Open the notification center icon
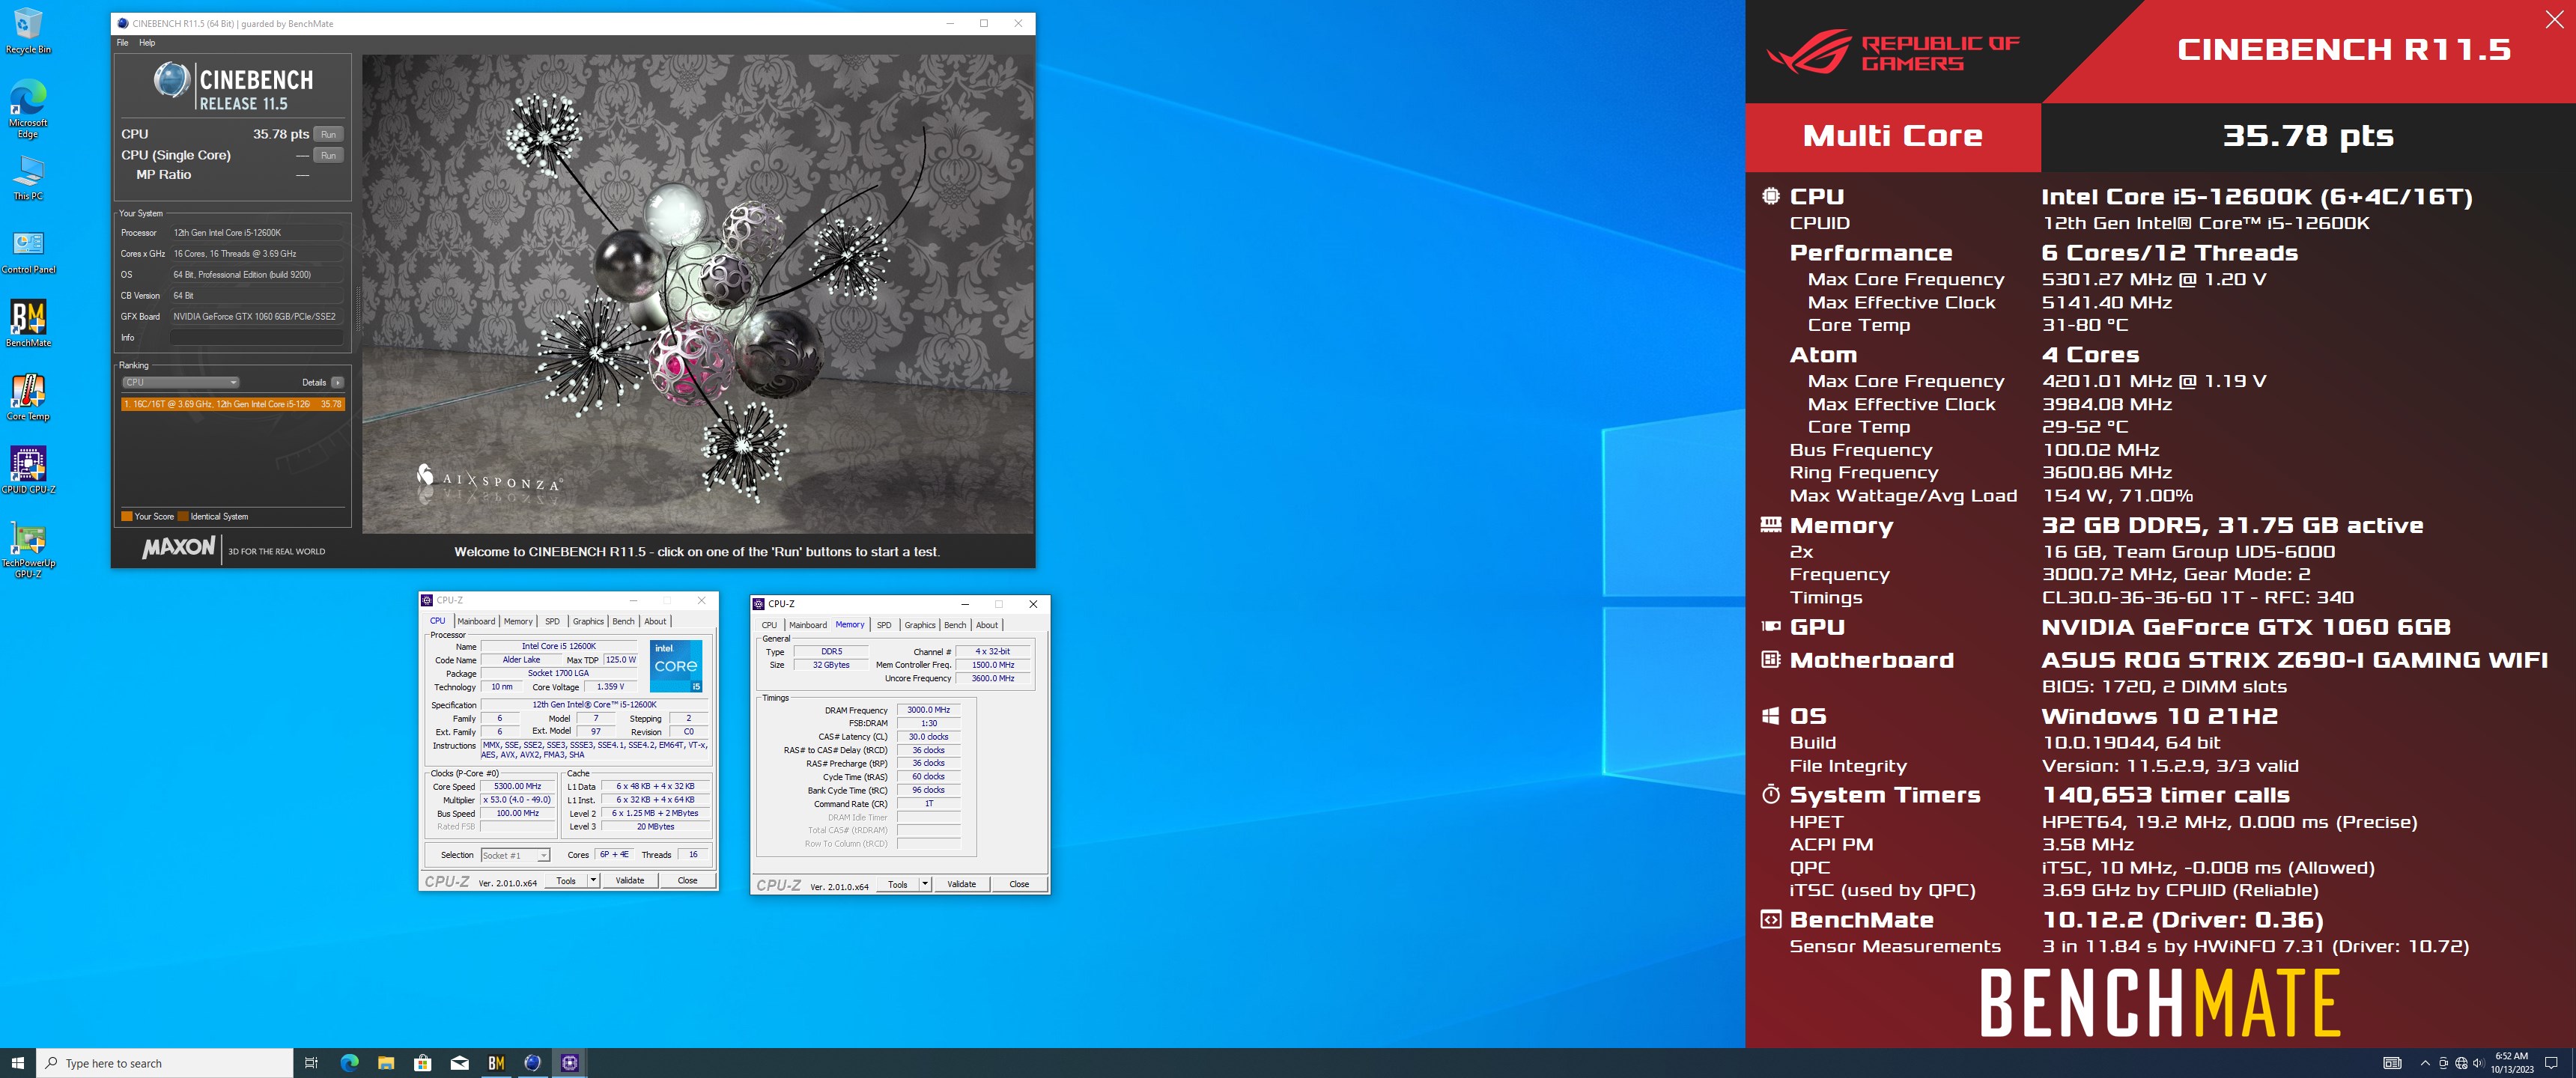The height and width of the screenshot is (1078, 2576). point(2551,1063)
